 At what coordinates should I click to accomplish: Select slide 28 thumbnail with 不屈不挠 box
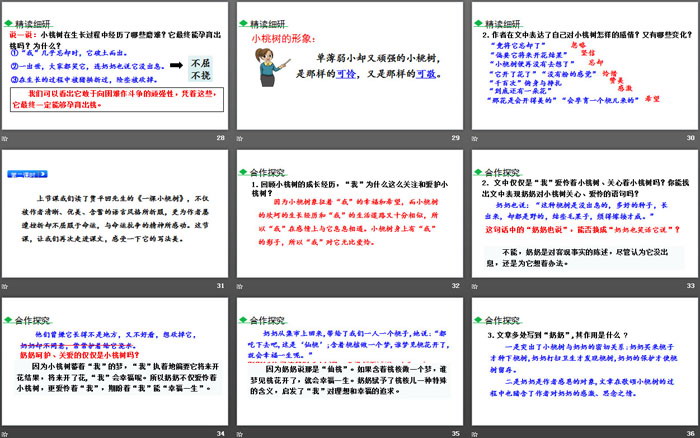click(115, 66)
